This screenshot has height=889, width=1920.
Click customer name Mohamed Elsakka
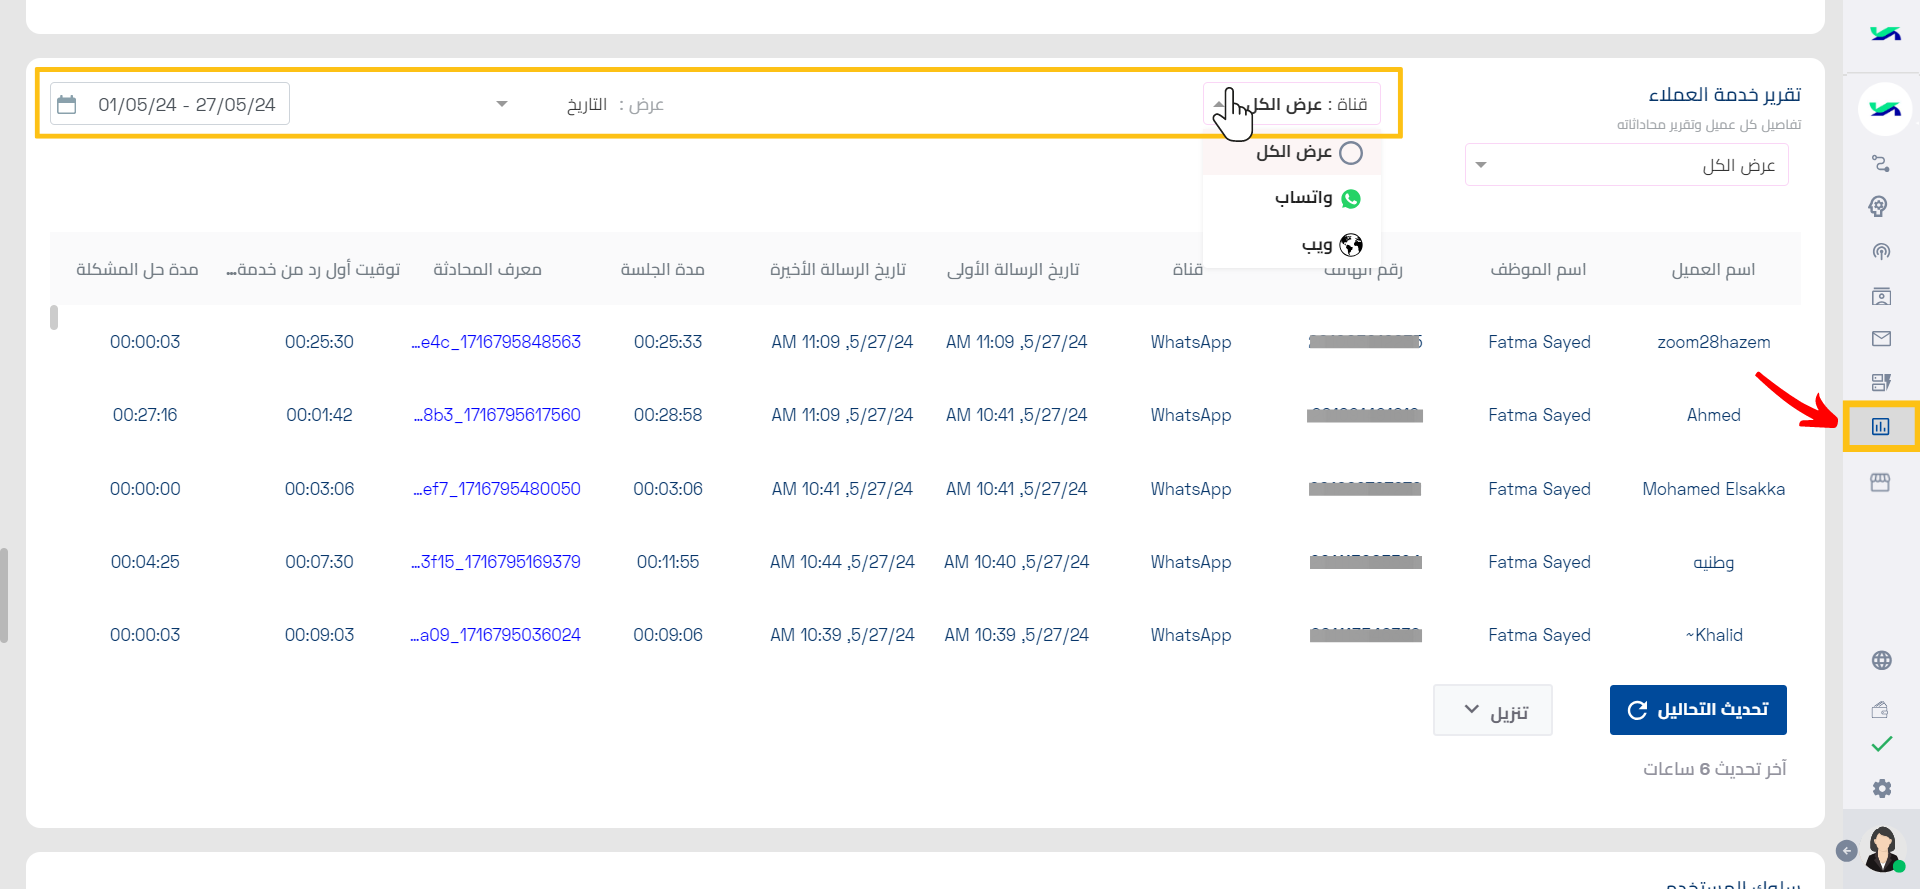[x=1714, y=489]
